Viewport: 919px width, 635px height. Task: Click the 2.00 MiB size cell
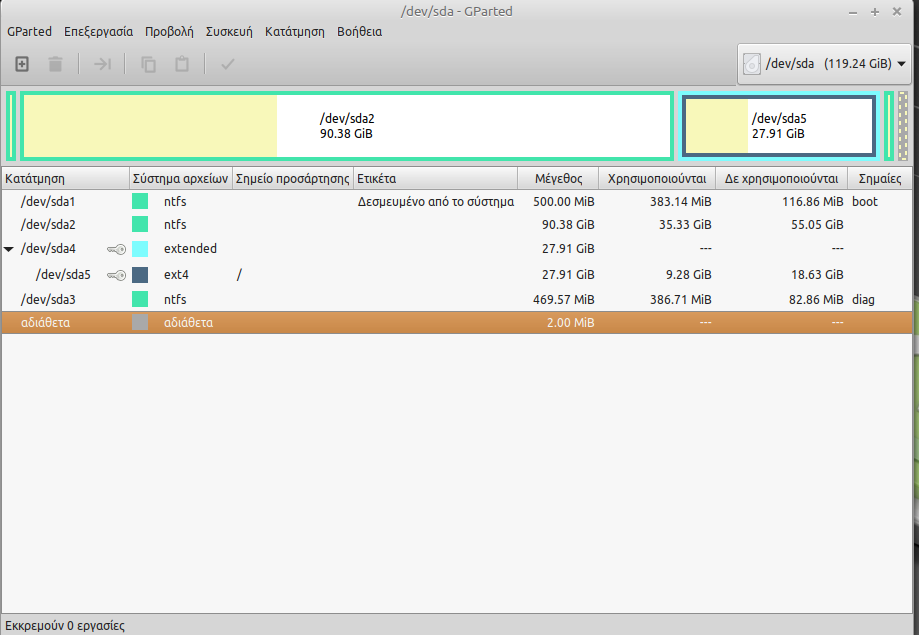point(570,322)
